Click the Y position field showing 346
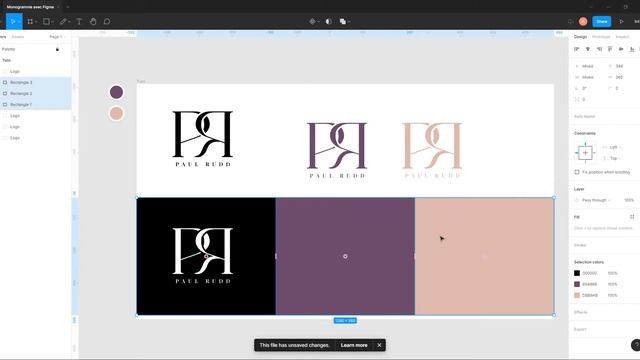 pos(620,66)
